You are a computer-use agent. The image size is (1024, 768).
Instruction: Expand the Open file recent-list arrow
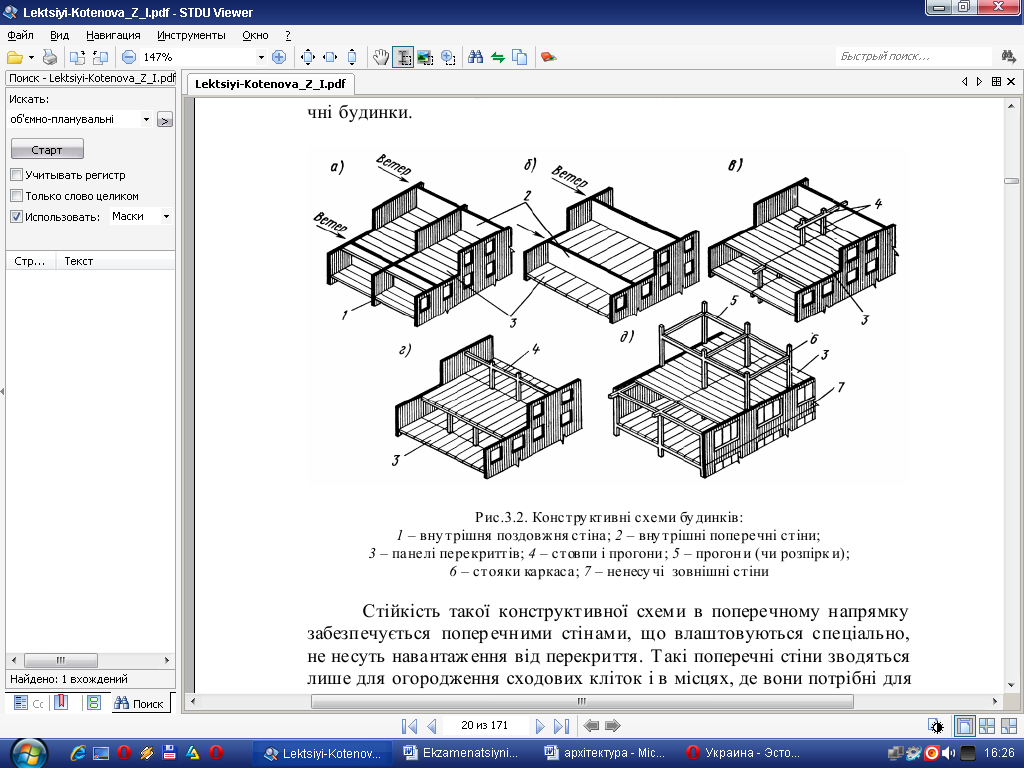(x=31, y=57)
